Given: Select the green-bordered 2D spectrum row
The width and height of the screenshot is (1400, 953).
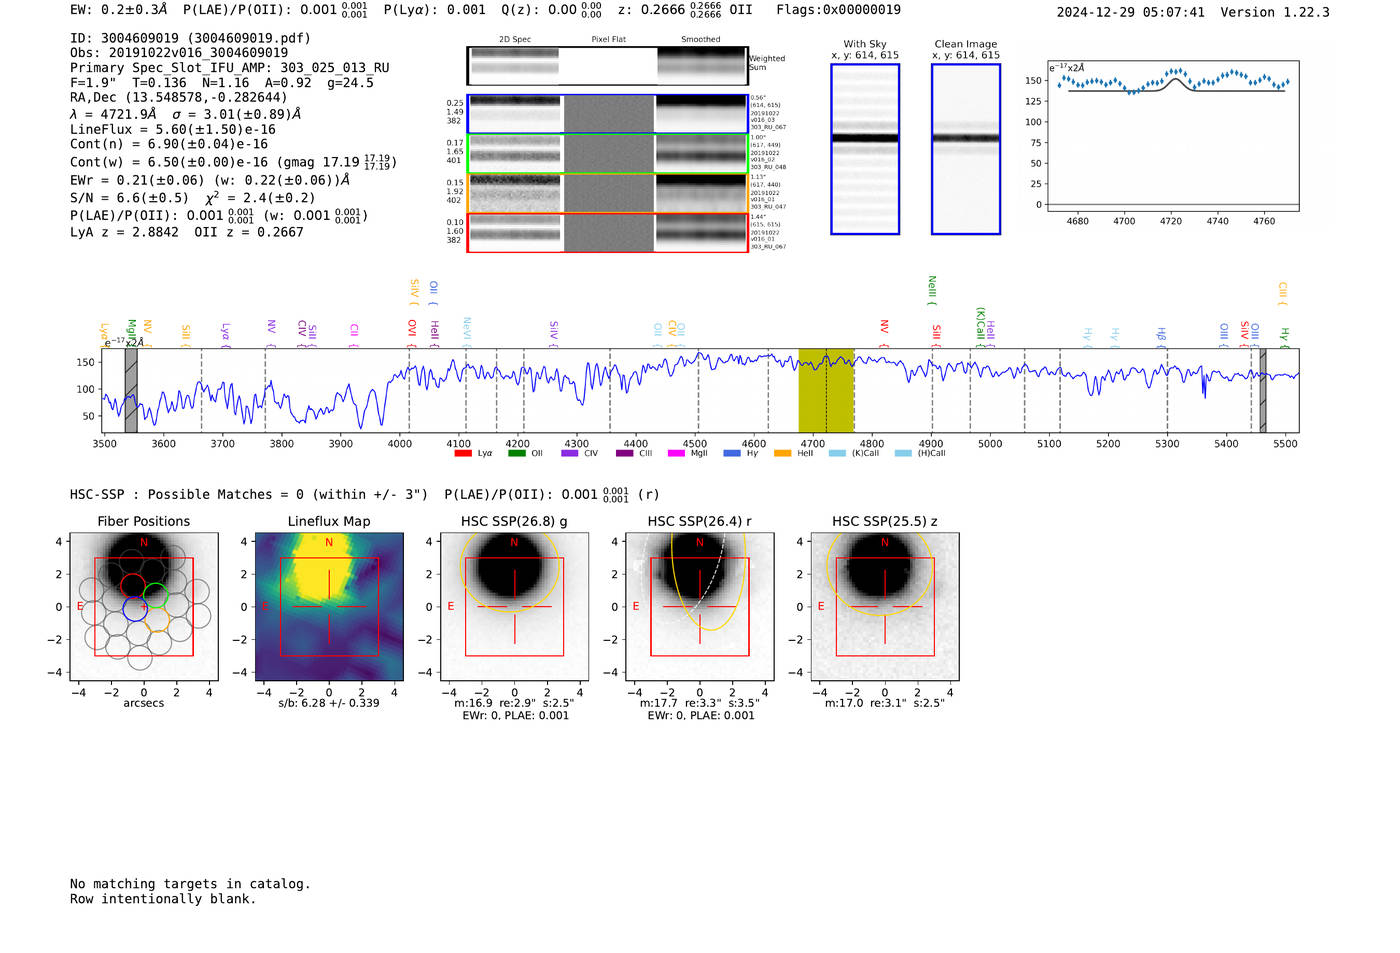Looking at the screenshot, I should 608,154.
